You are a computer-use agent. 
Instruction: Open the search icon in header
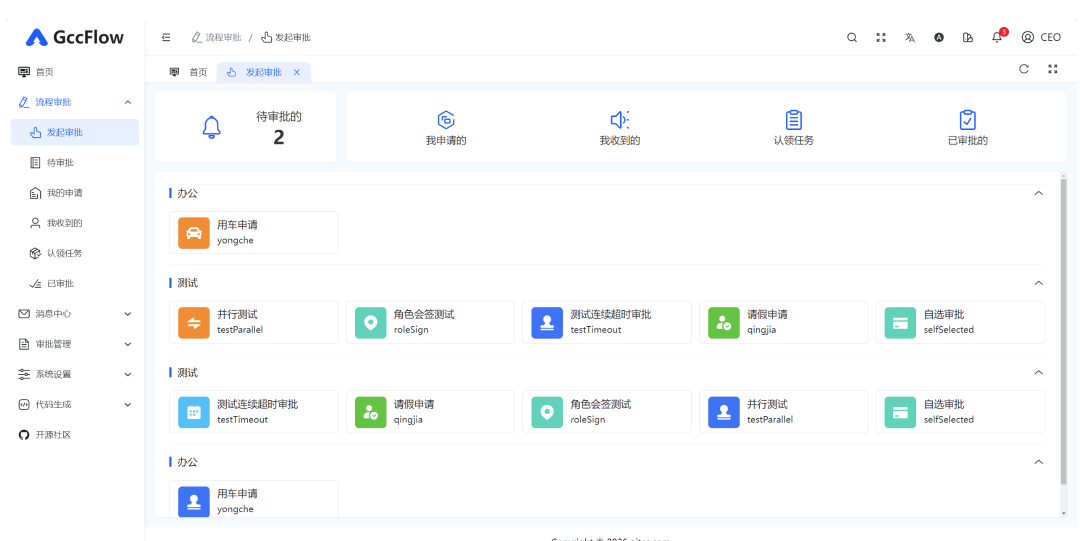coord(852,37)
